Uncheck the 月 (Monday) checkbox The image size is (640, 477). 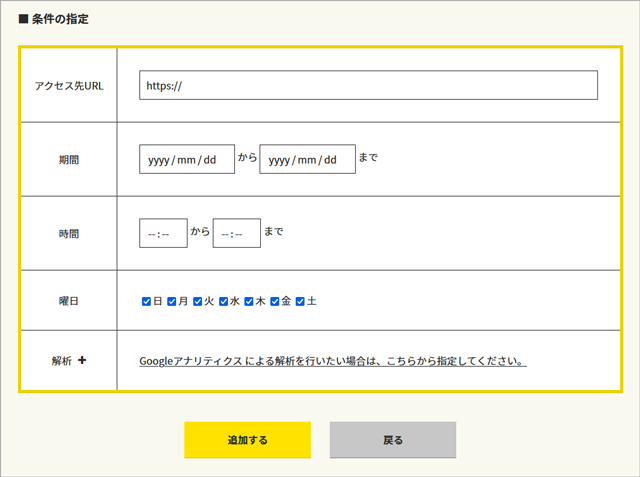[x=172, y=302]
